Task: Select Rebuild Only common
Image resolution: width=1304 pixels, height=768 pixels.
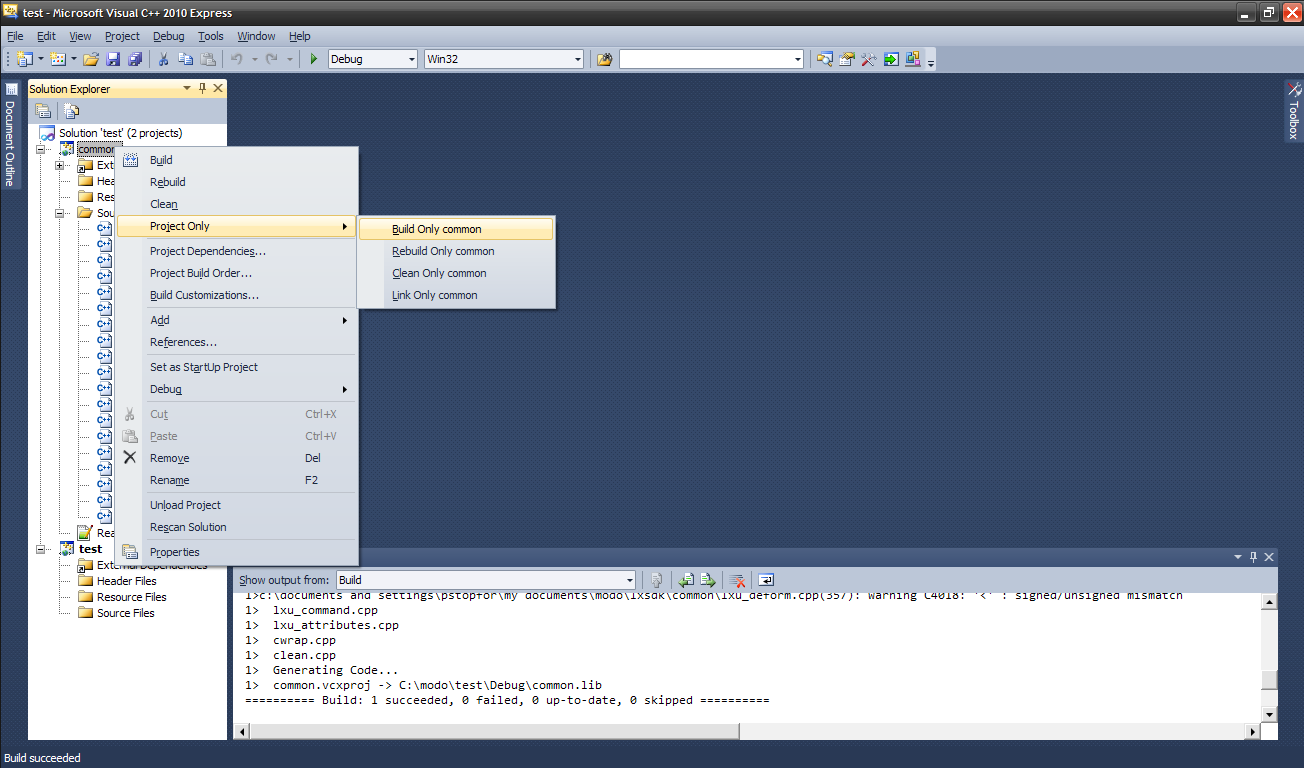Action: [456, 251]
